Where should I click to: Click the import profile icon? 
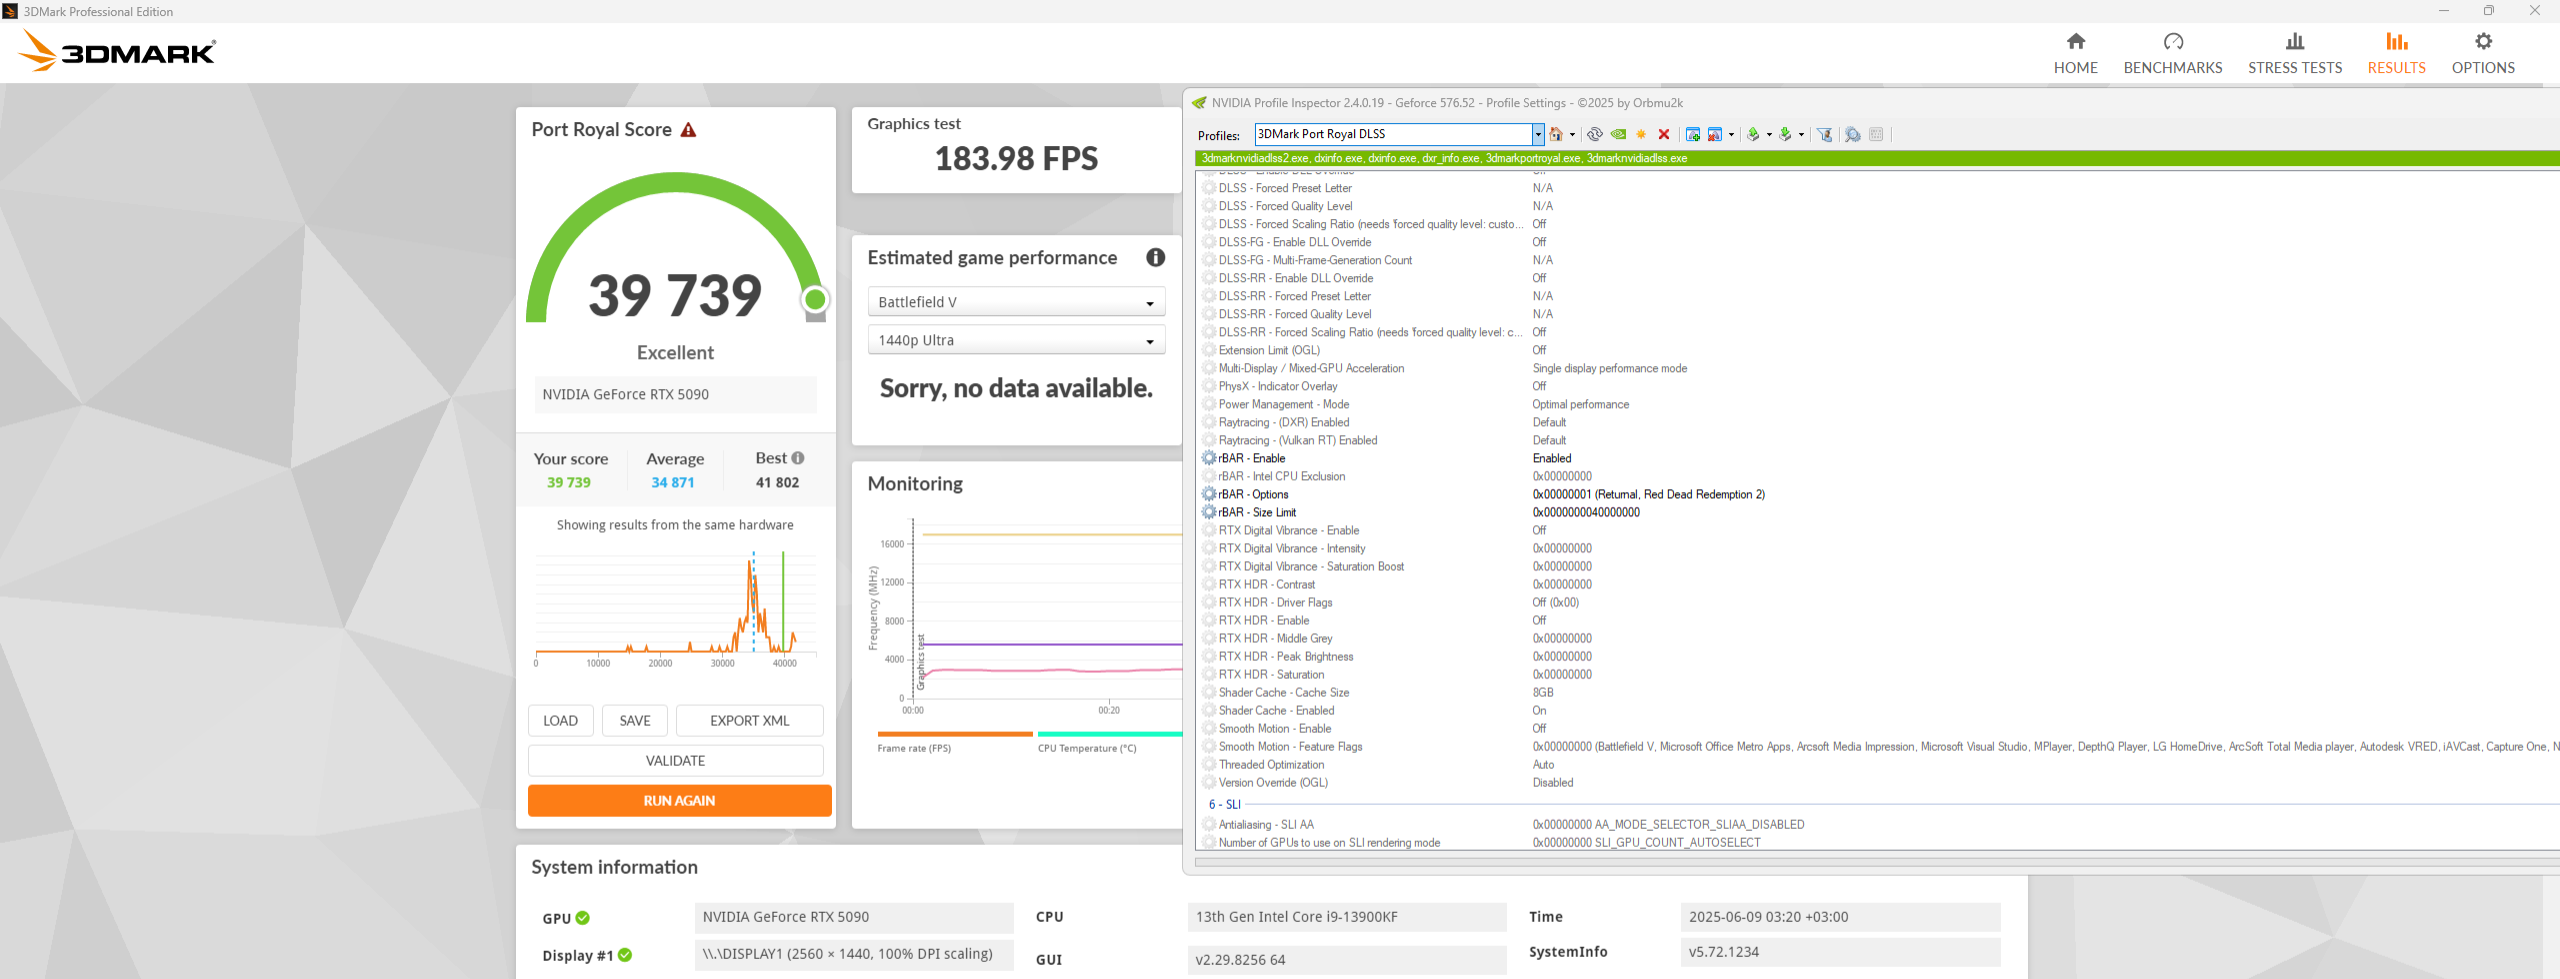pos(1785,135)
